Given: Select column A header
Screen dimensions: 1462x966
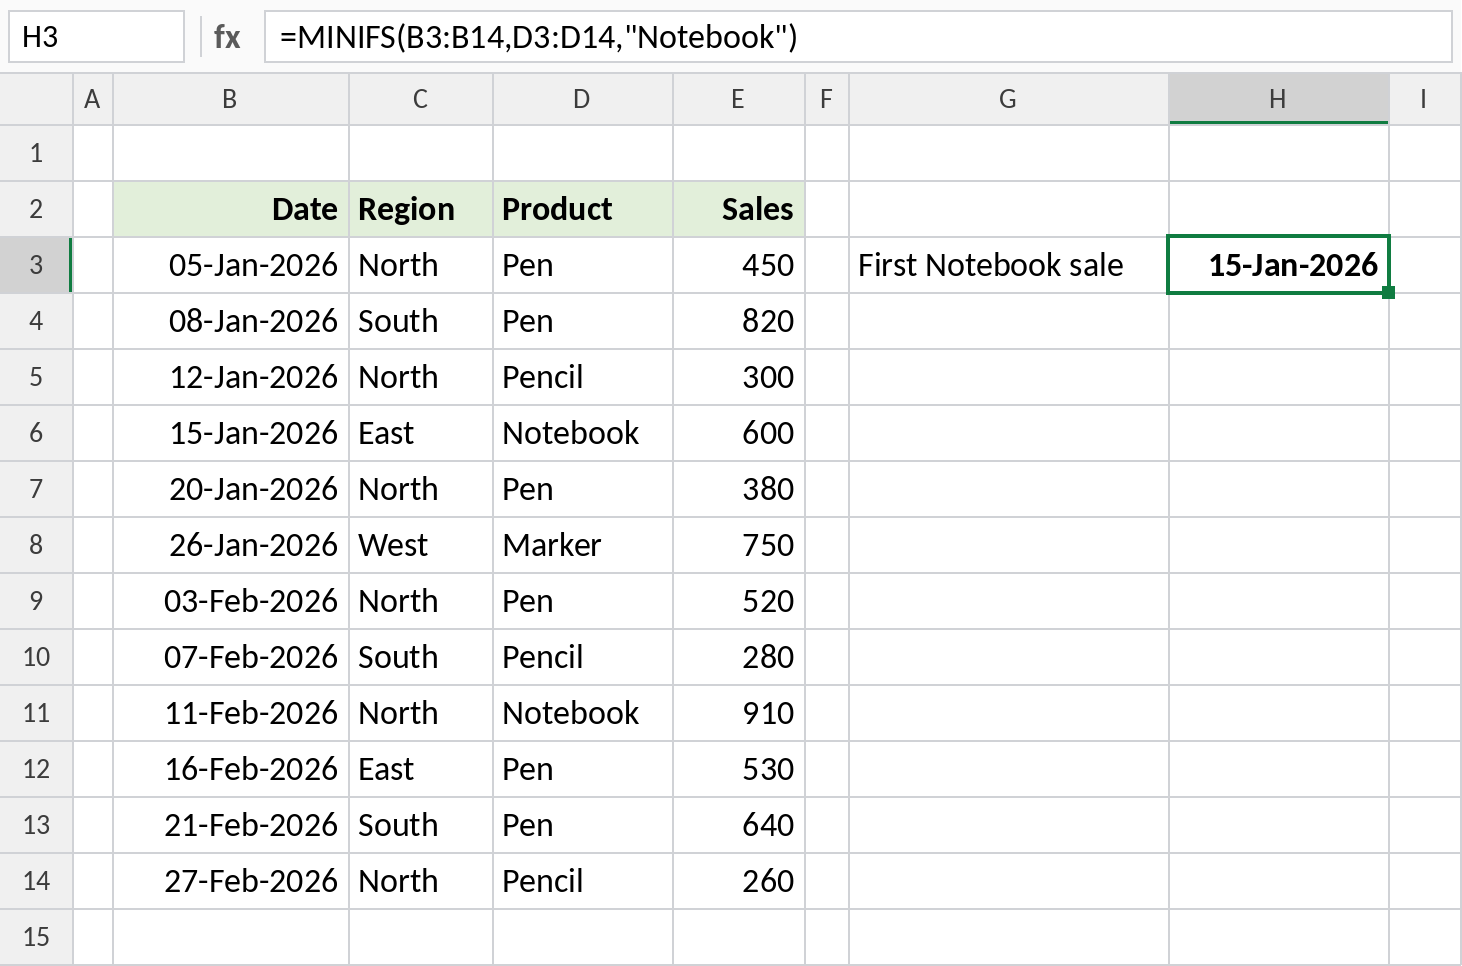Looking at the screenshot, I should [93, 99].
